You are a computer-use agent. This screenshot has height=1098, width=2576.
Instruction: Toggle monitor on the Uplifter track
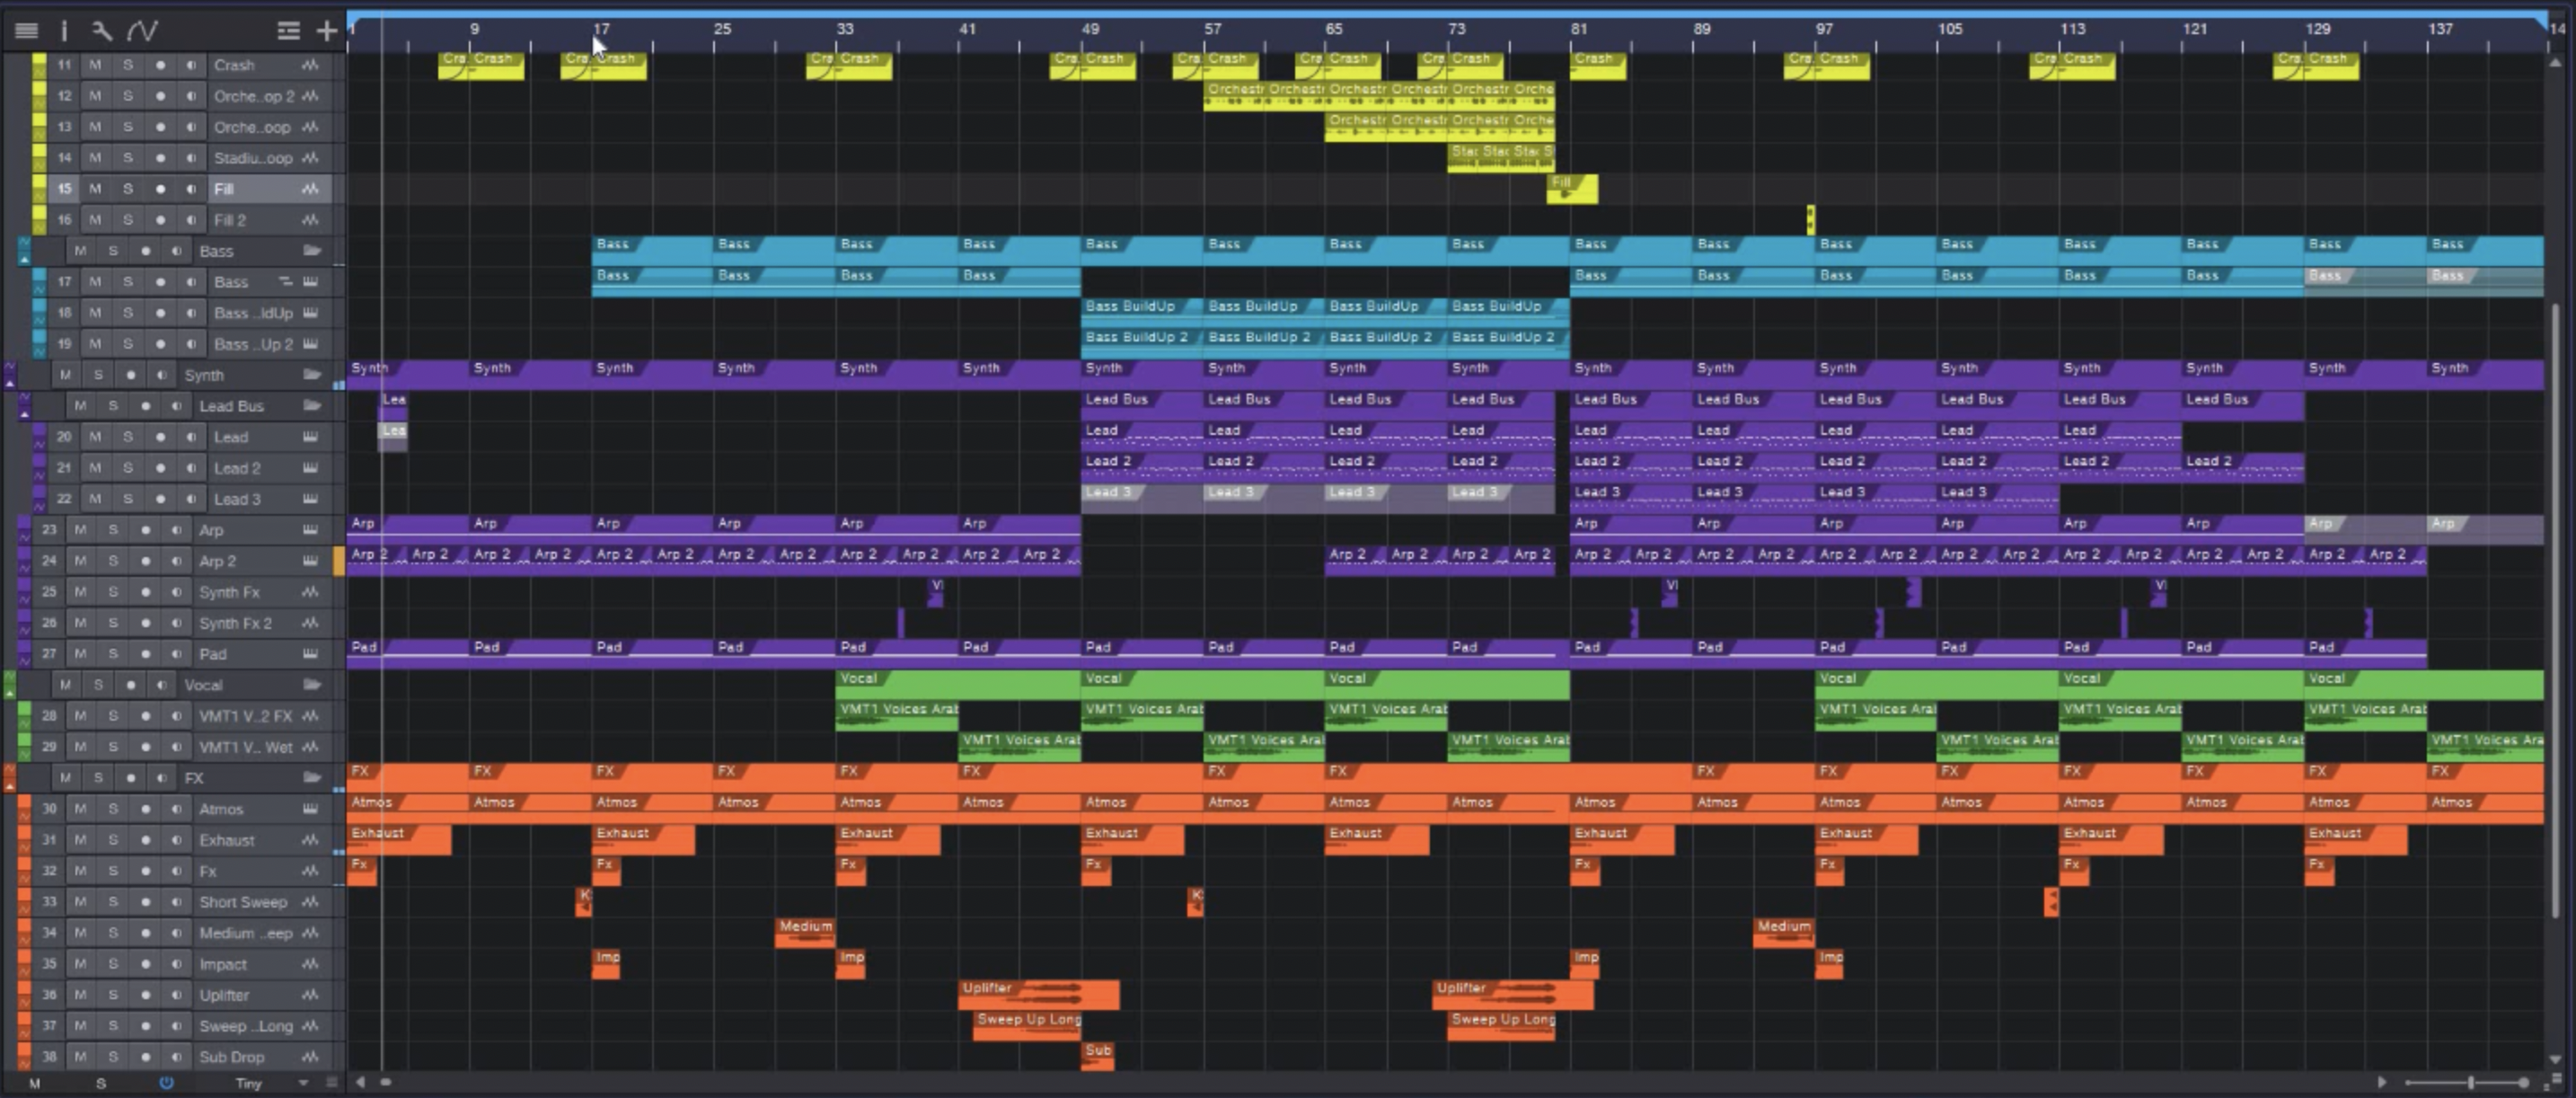coord(176,995)
